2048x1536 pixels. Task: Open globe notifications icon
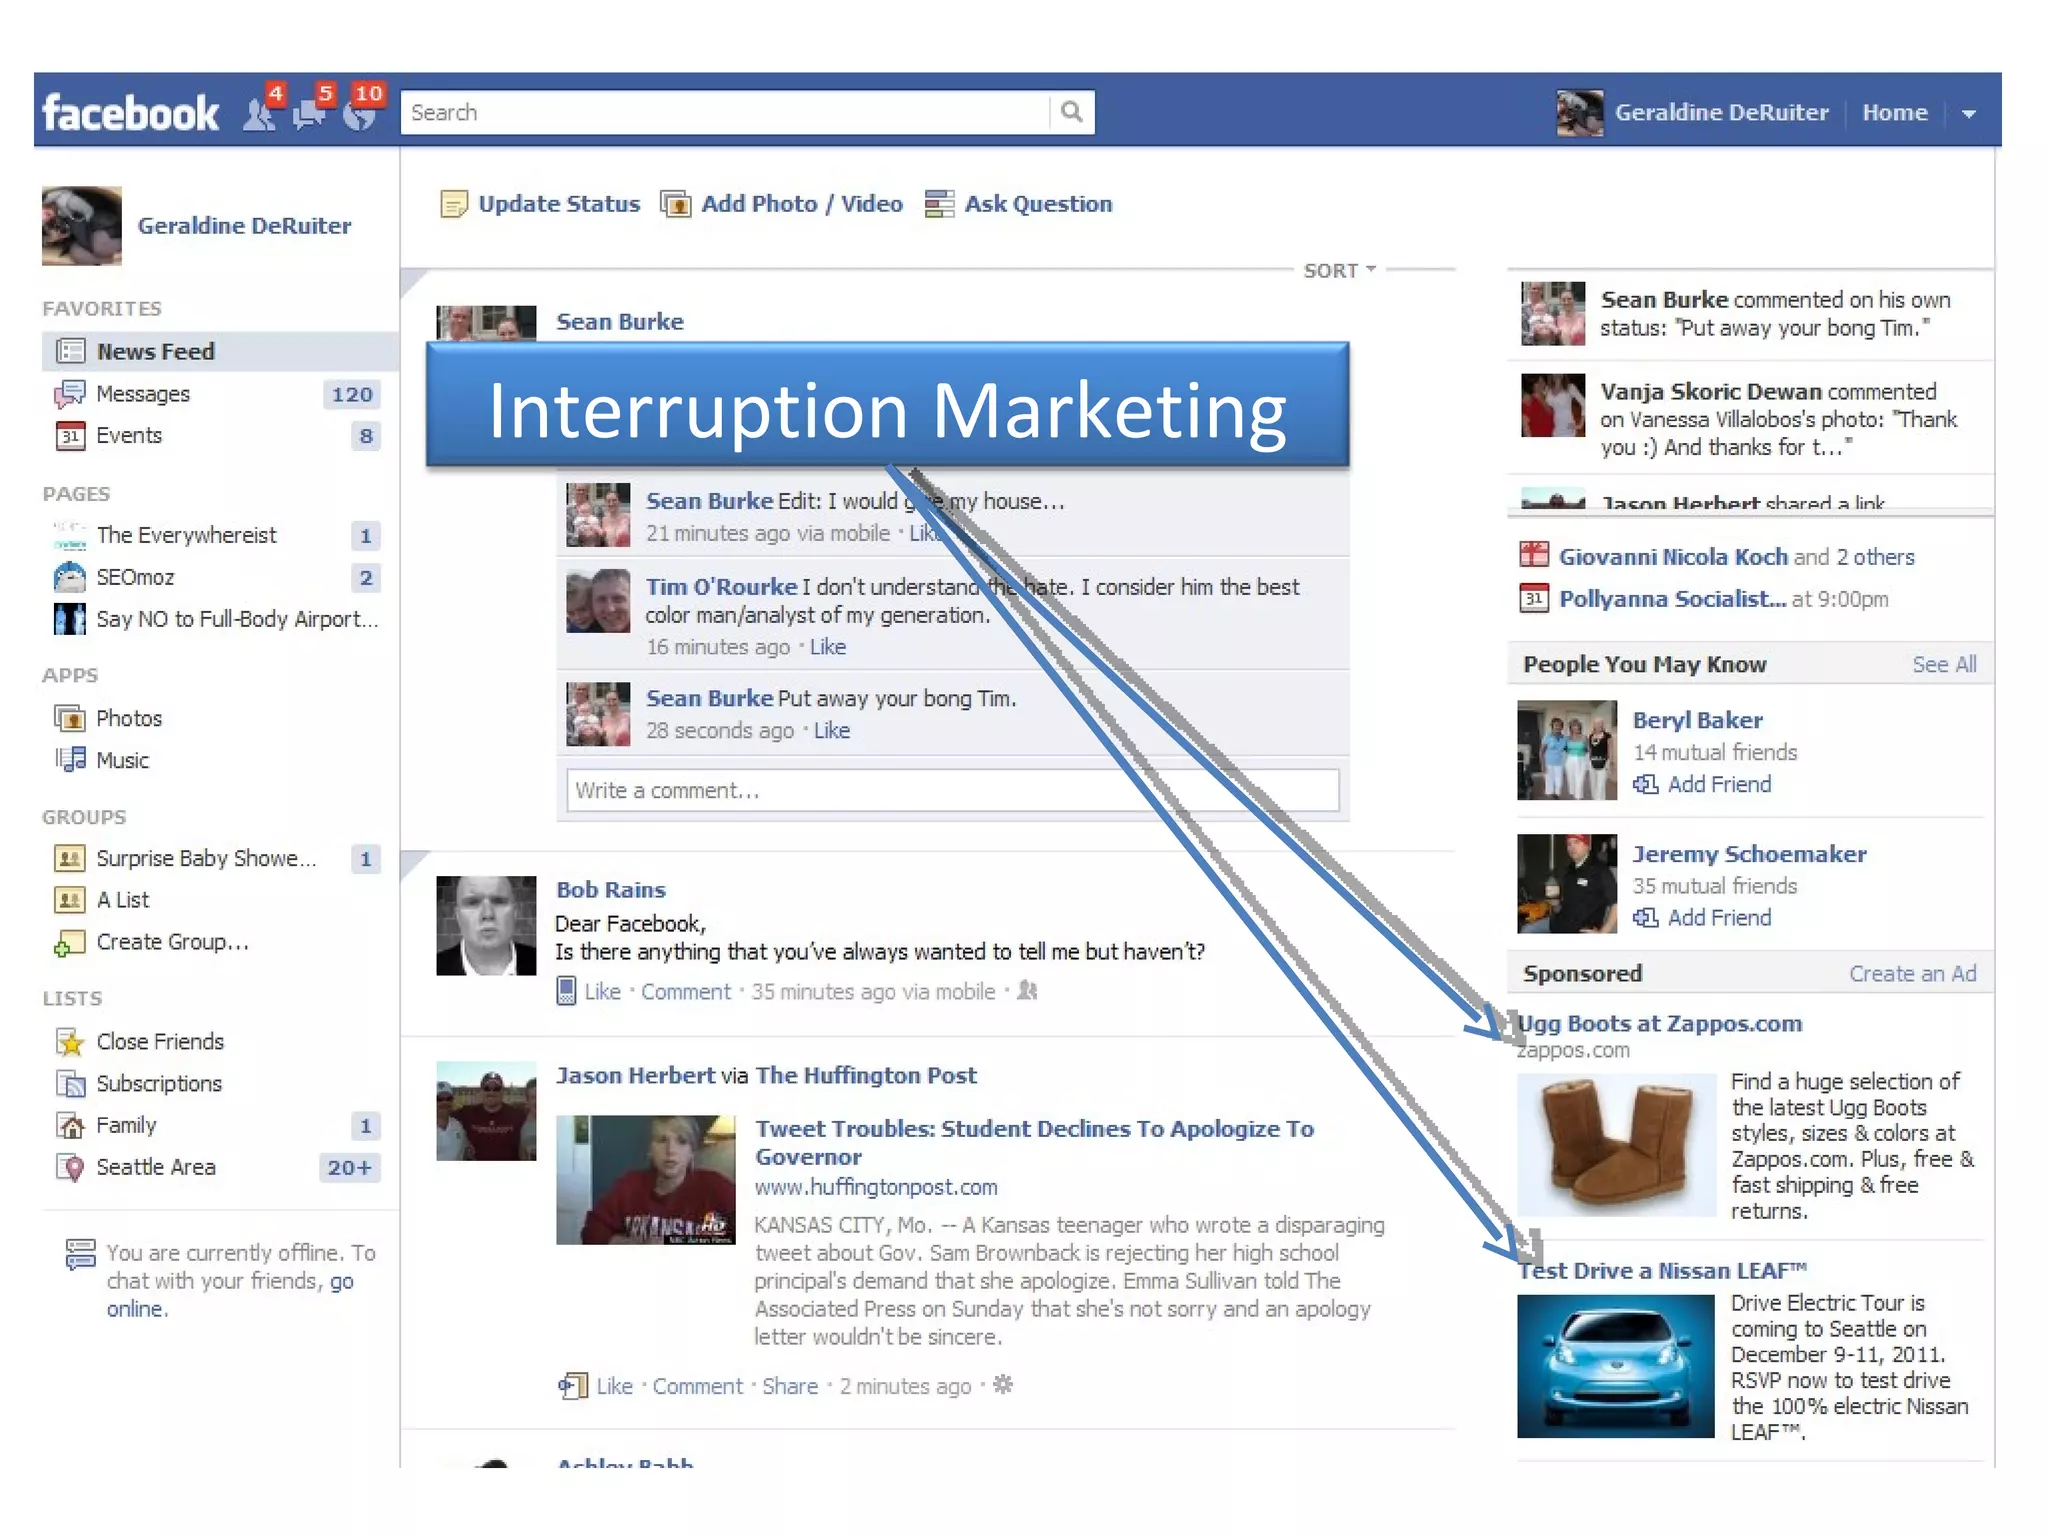pos(360,113)
